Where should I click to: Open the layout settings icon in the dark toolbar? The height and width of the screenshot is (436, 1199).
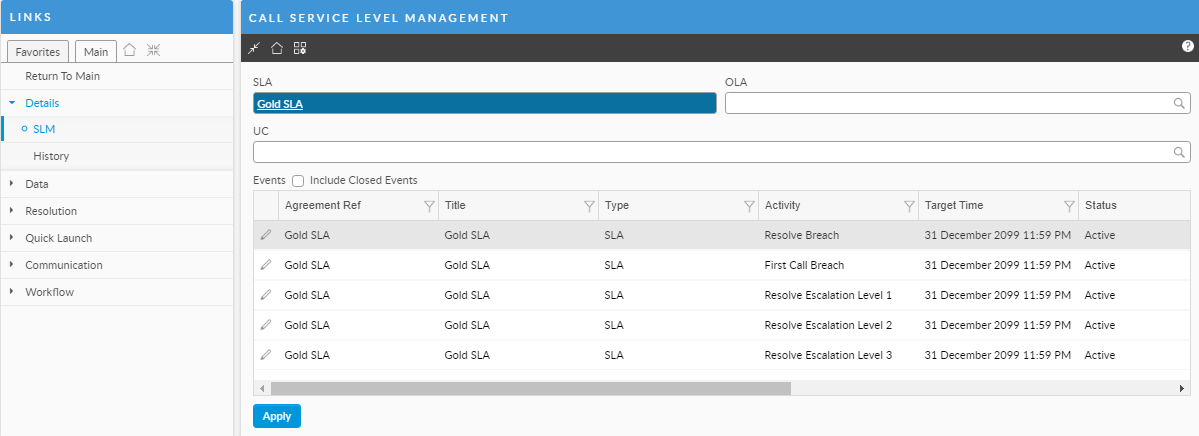300,48
